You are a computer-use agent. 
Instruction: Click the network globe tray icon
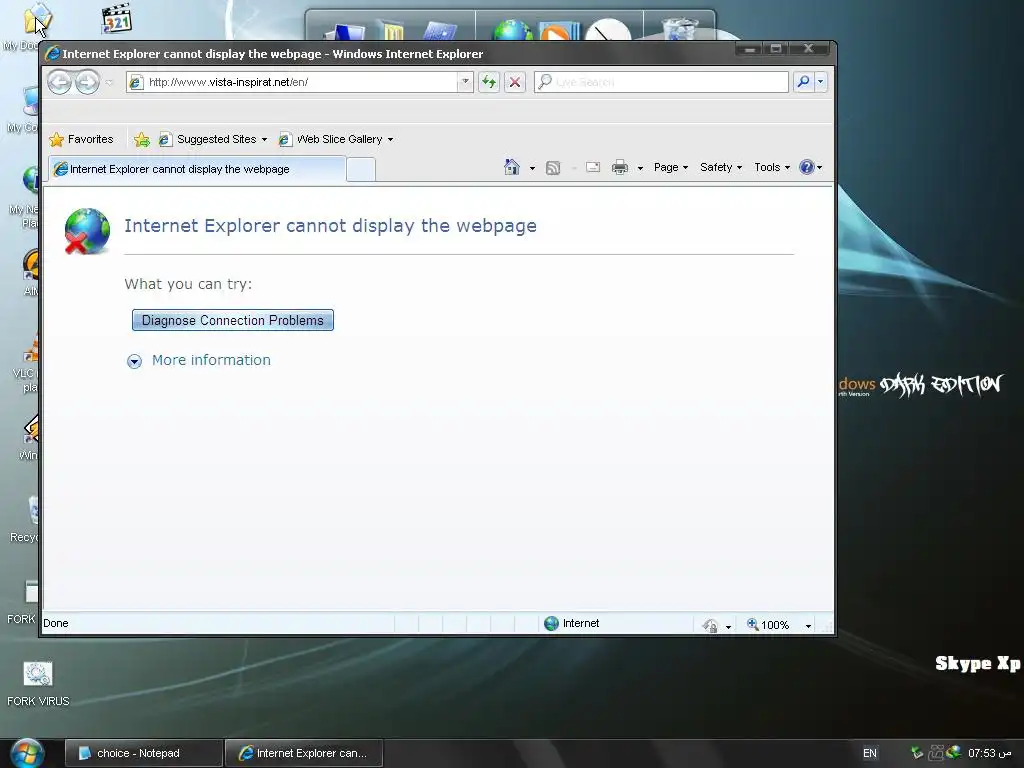(x=953, y=752)
